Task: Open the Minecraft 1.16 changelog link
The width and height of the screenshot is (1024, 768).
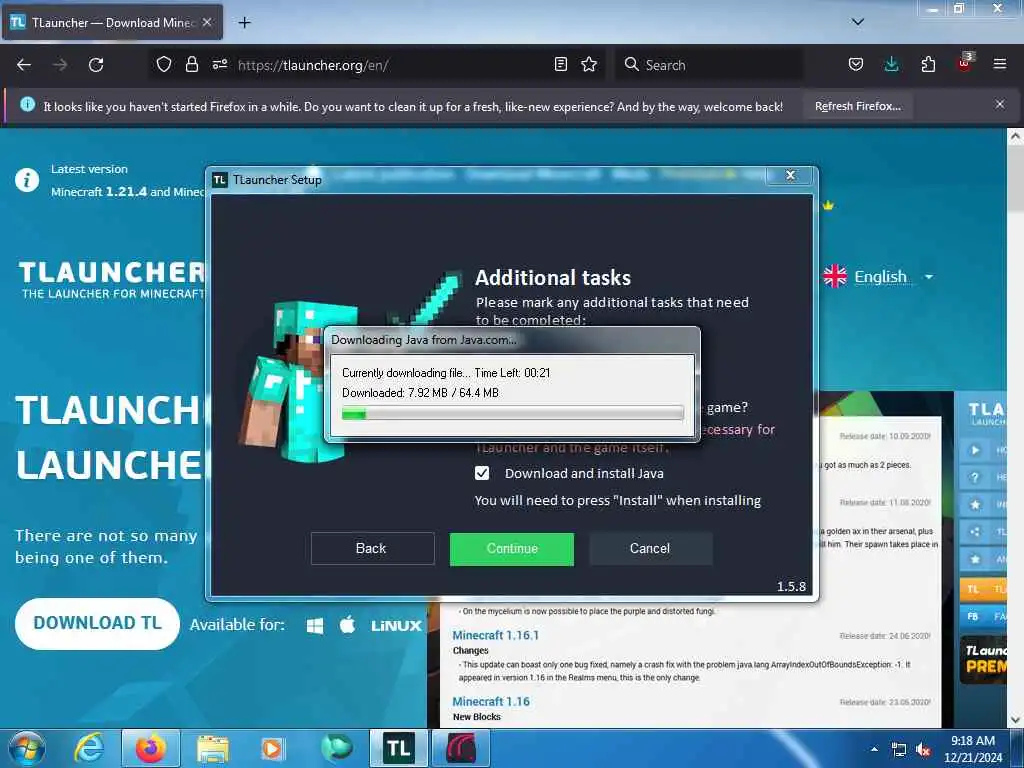Action: [491, 701]
